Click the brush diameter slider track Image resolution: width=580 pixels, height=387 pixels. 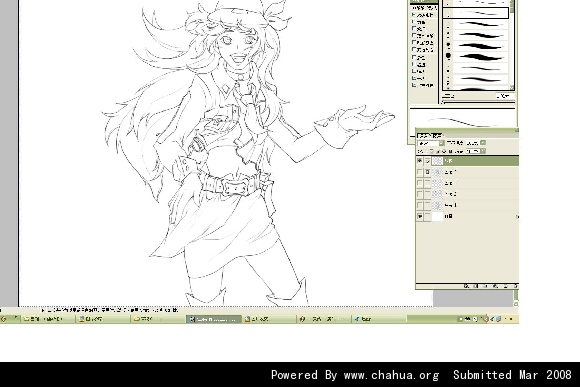coord(479,102)
